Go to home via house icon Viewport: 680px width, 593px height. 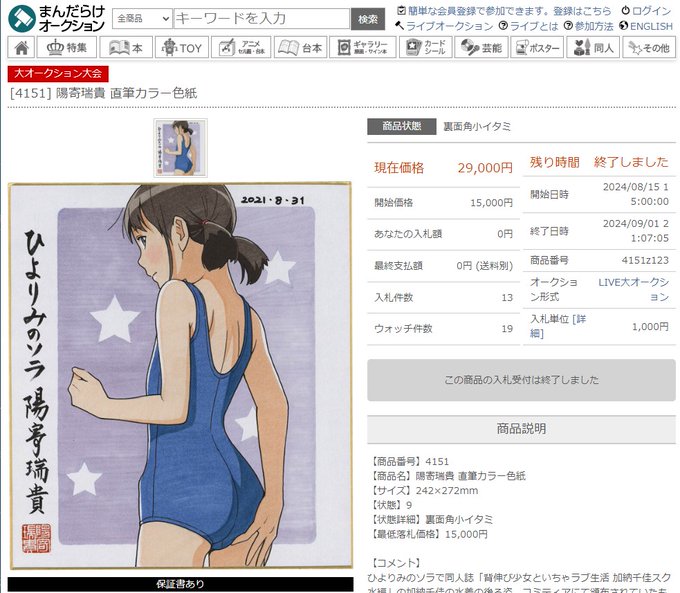point(21,47)
